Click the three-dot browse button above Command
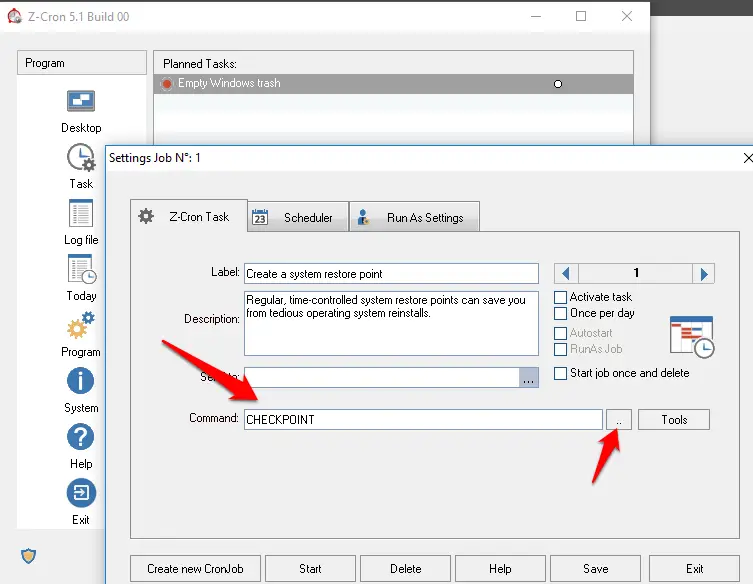The image size is (753, 584). point(529,377)
